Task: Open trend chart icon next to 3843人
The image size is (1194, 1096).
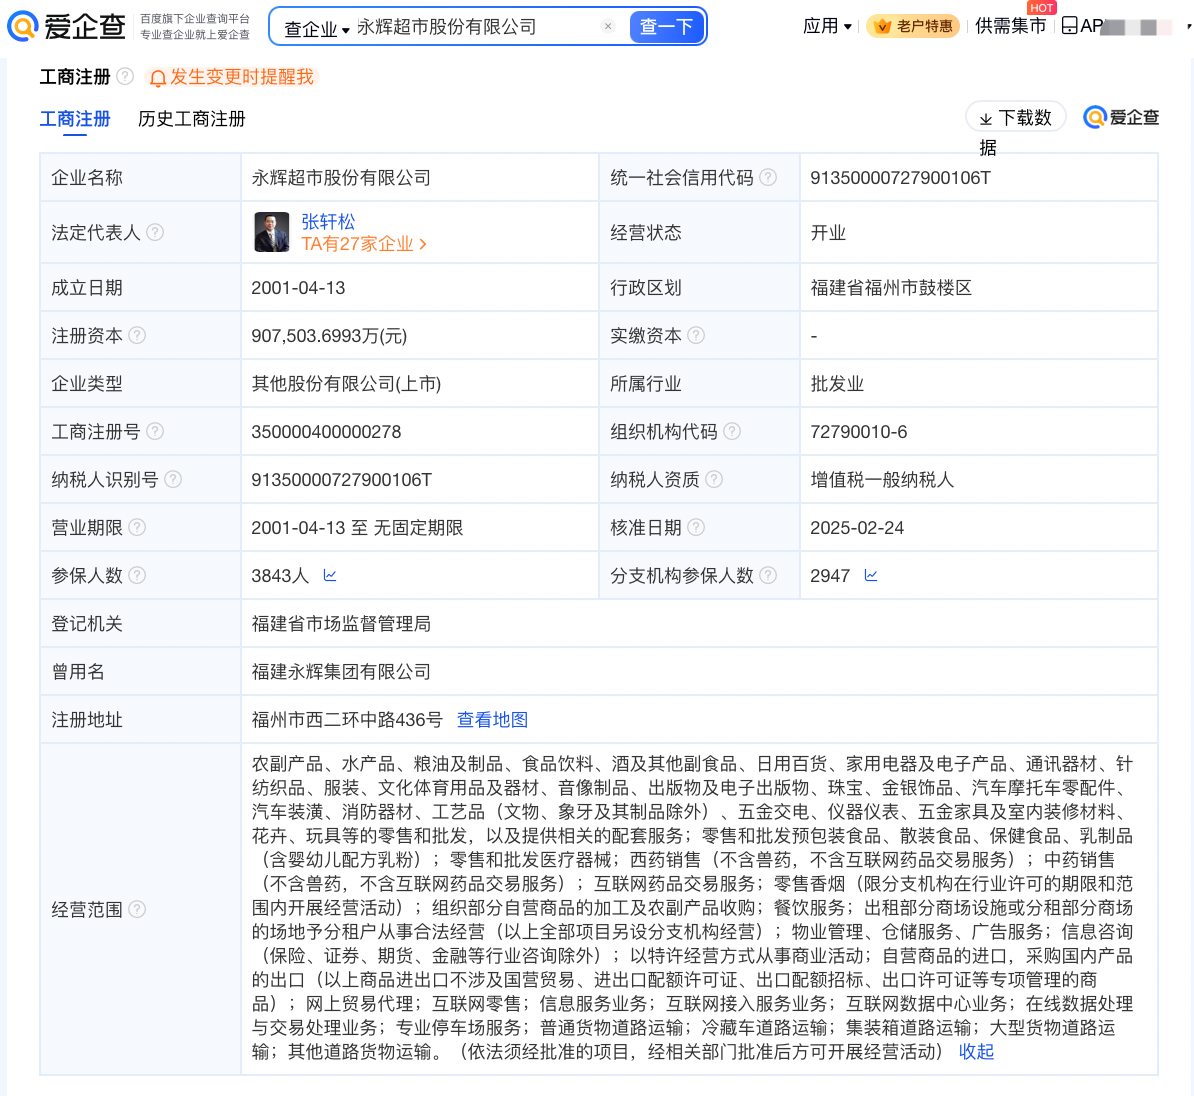Action: [330, 575]
